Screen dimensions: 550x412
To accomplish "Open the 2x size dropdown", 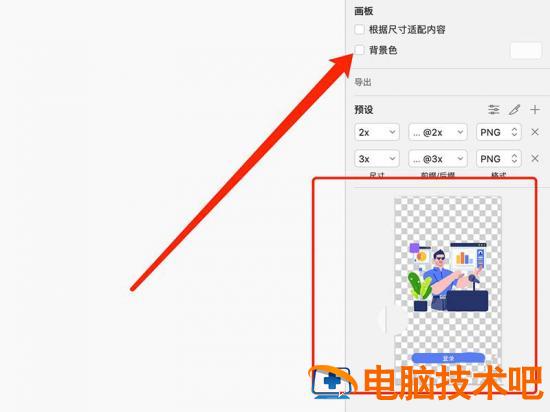I will [x=377, y=132].
